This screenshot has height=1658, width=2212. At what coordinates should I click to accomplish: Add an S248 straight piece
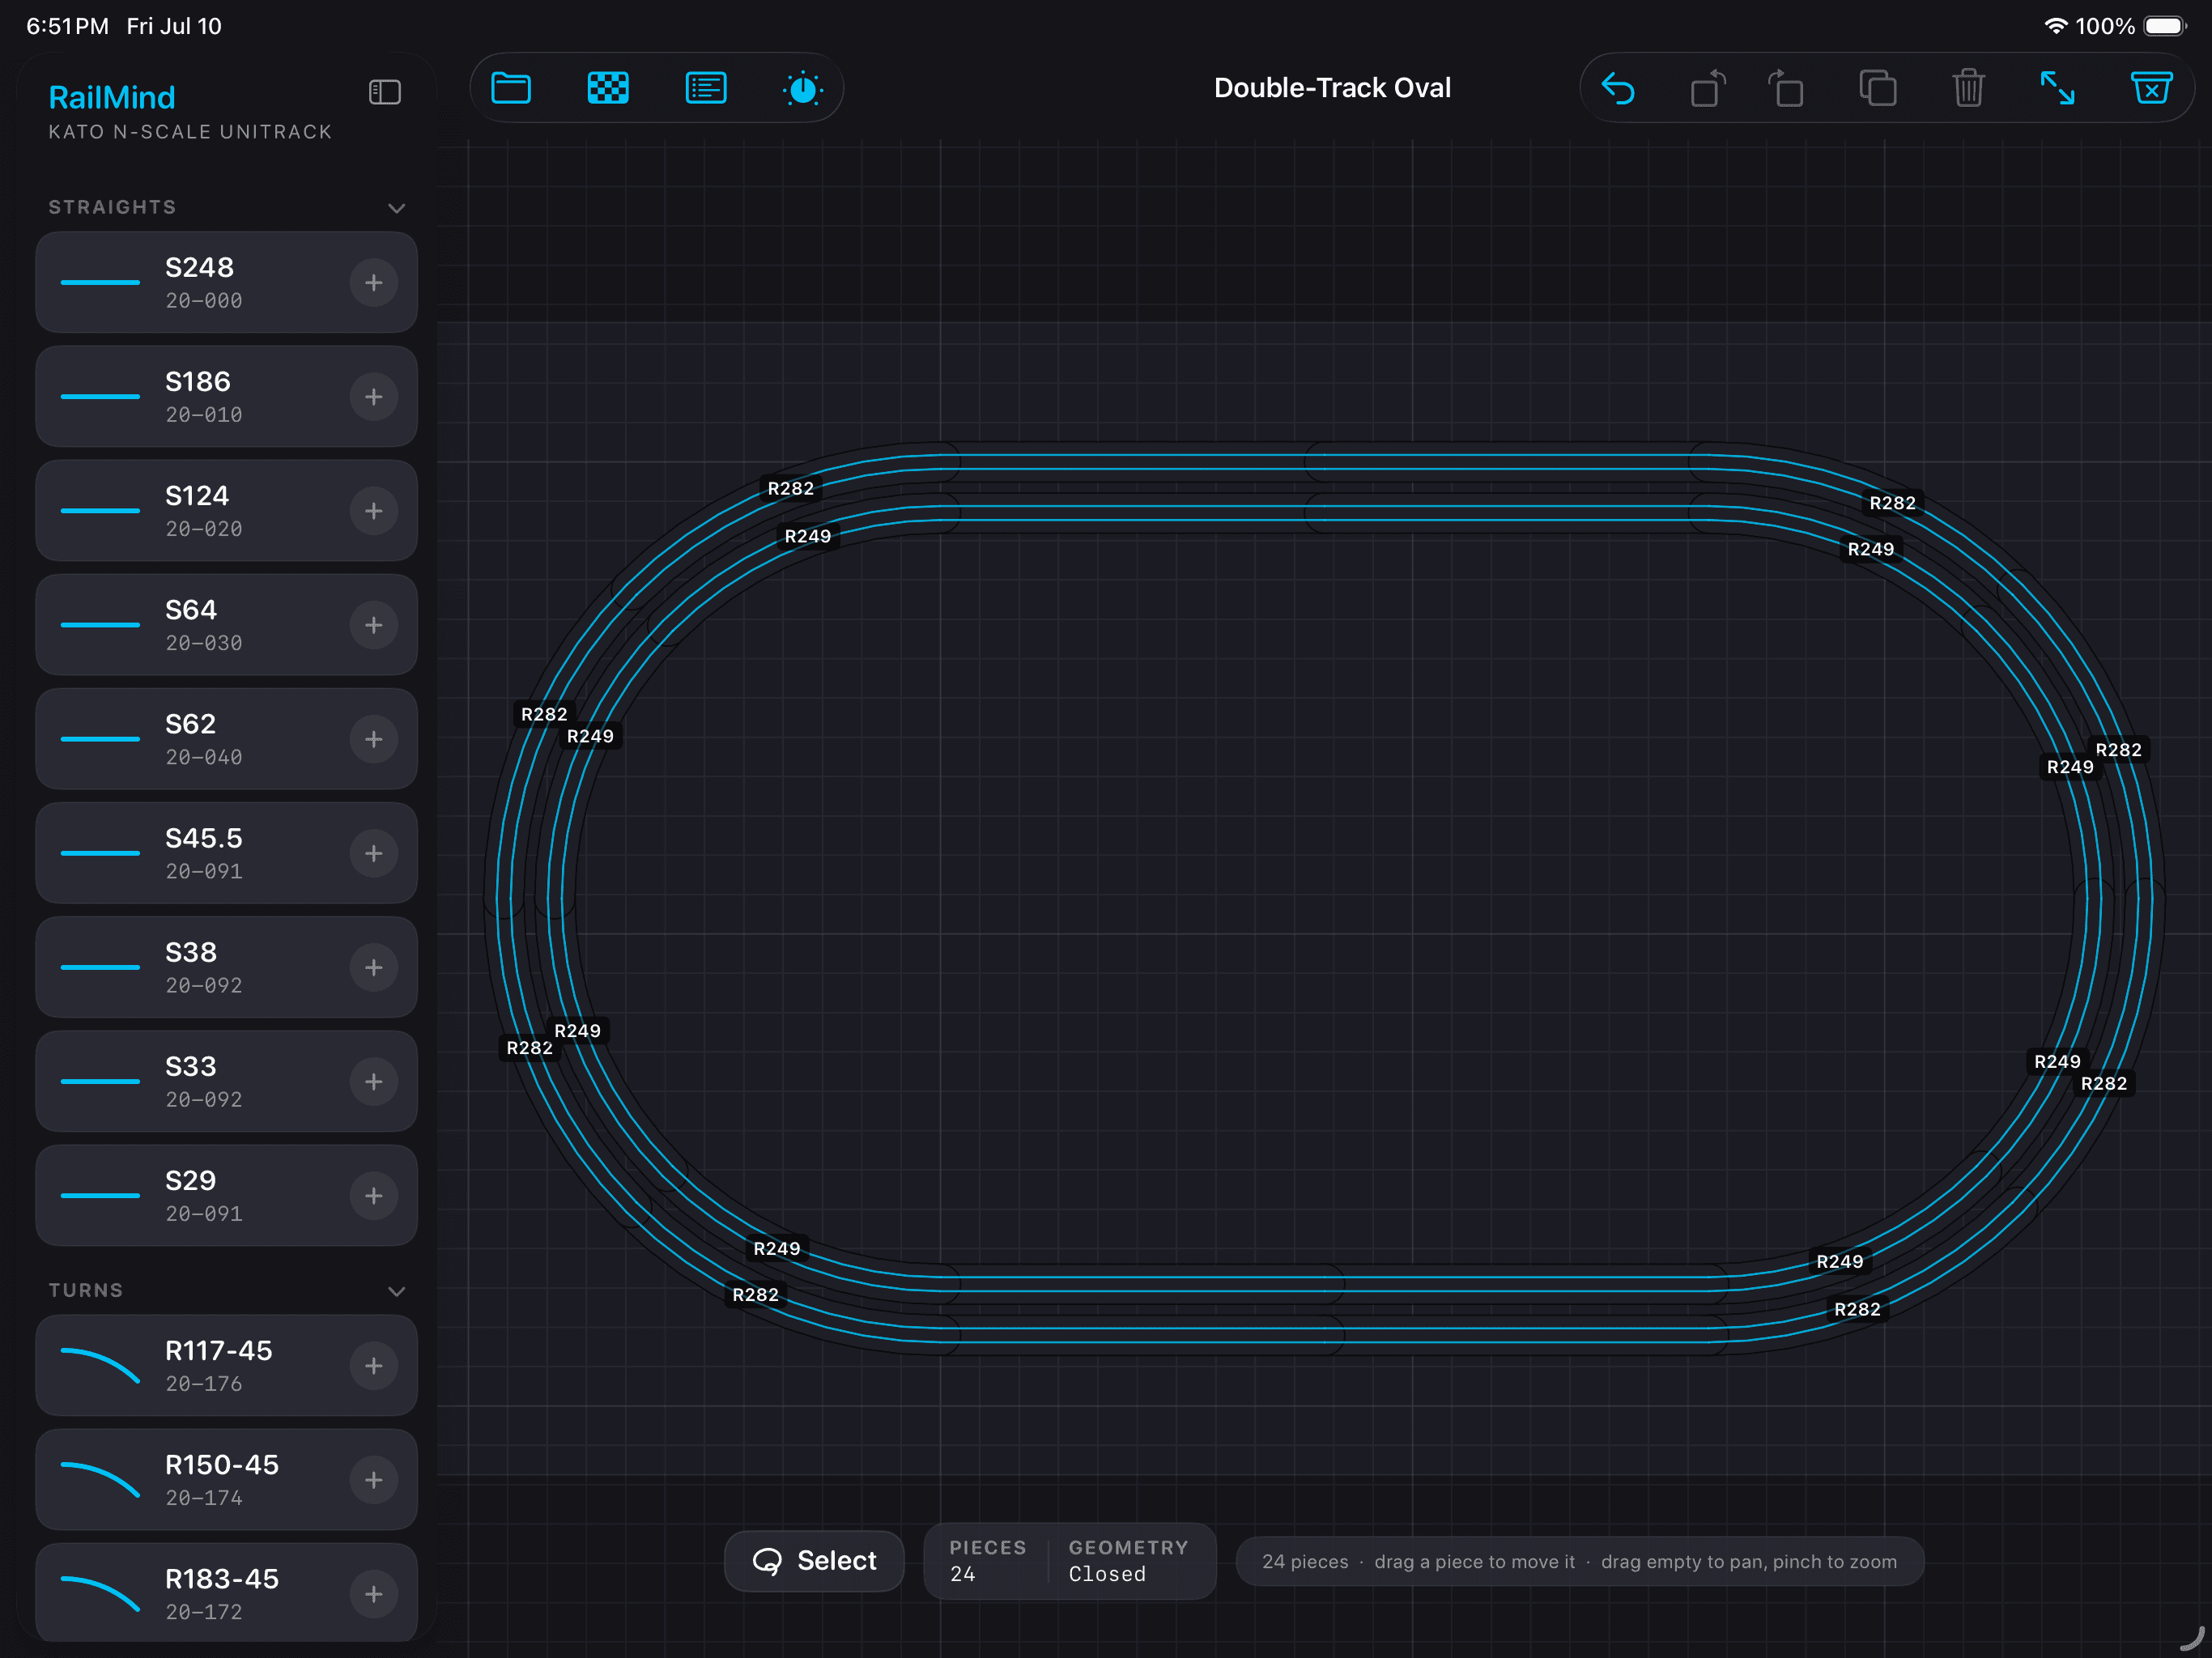point(374,283)
